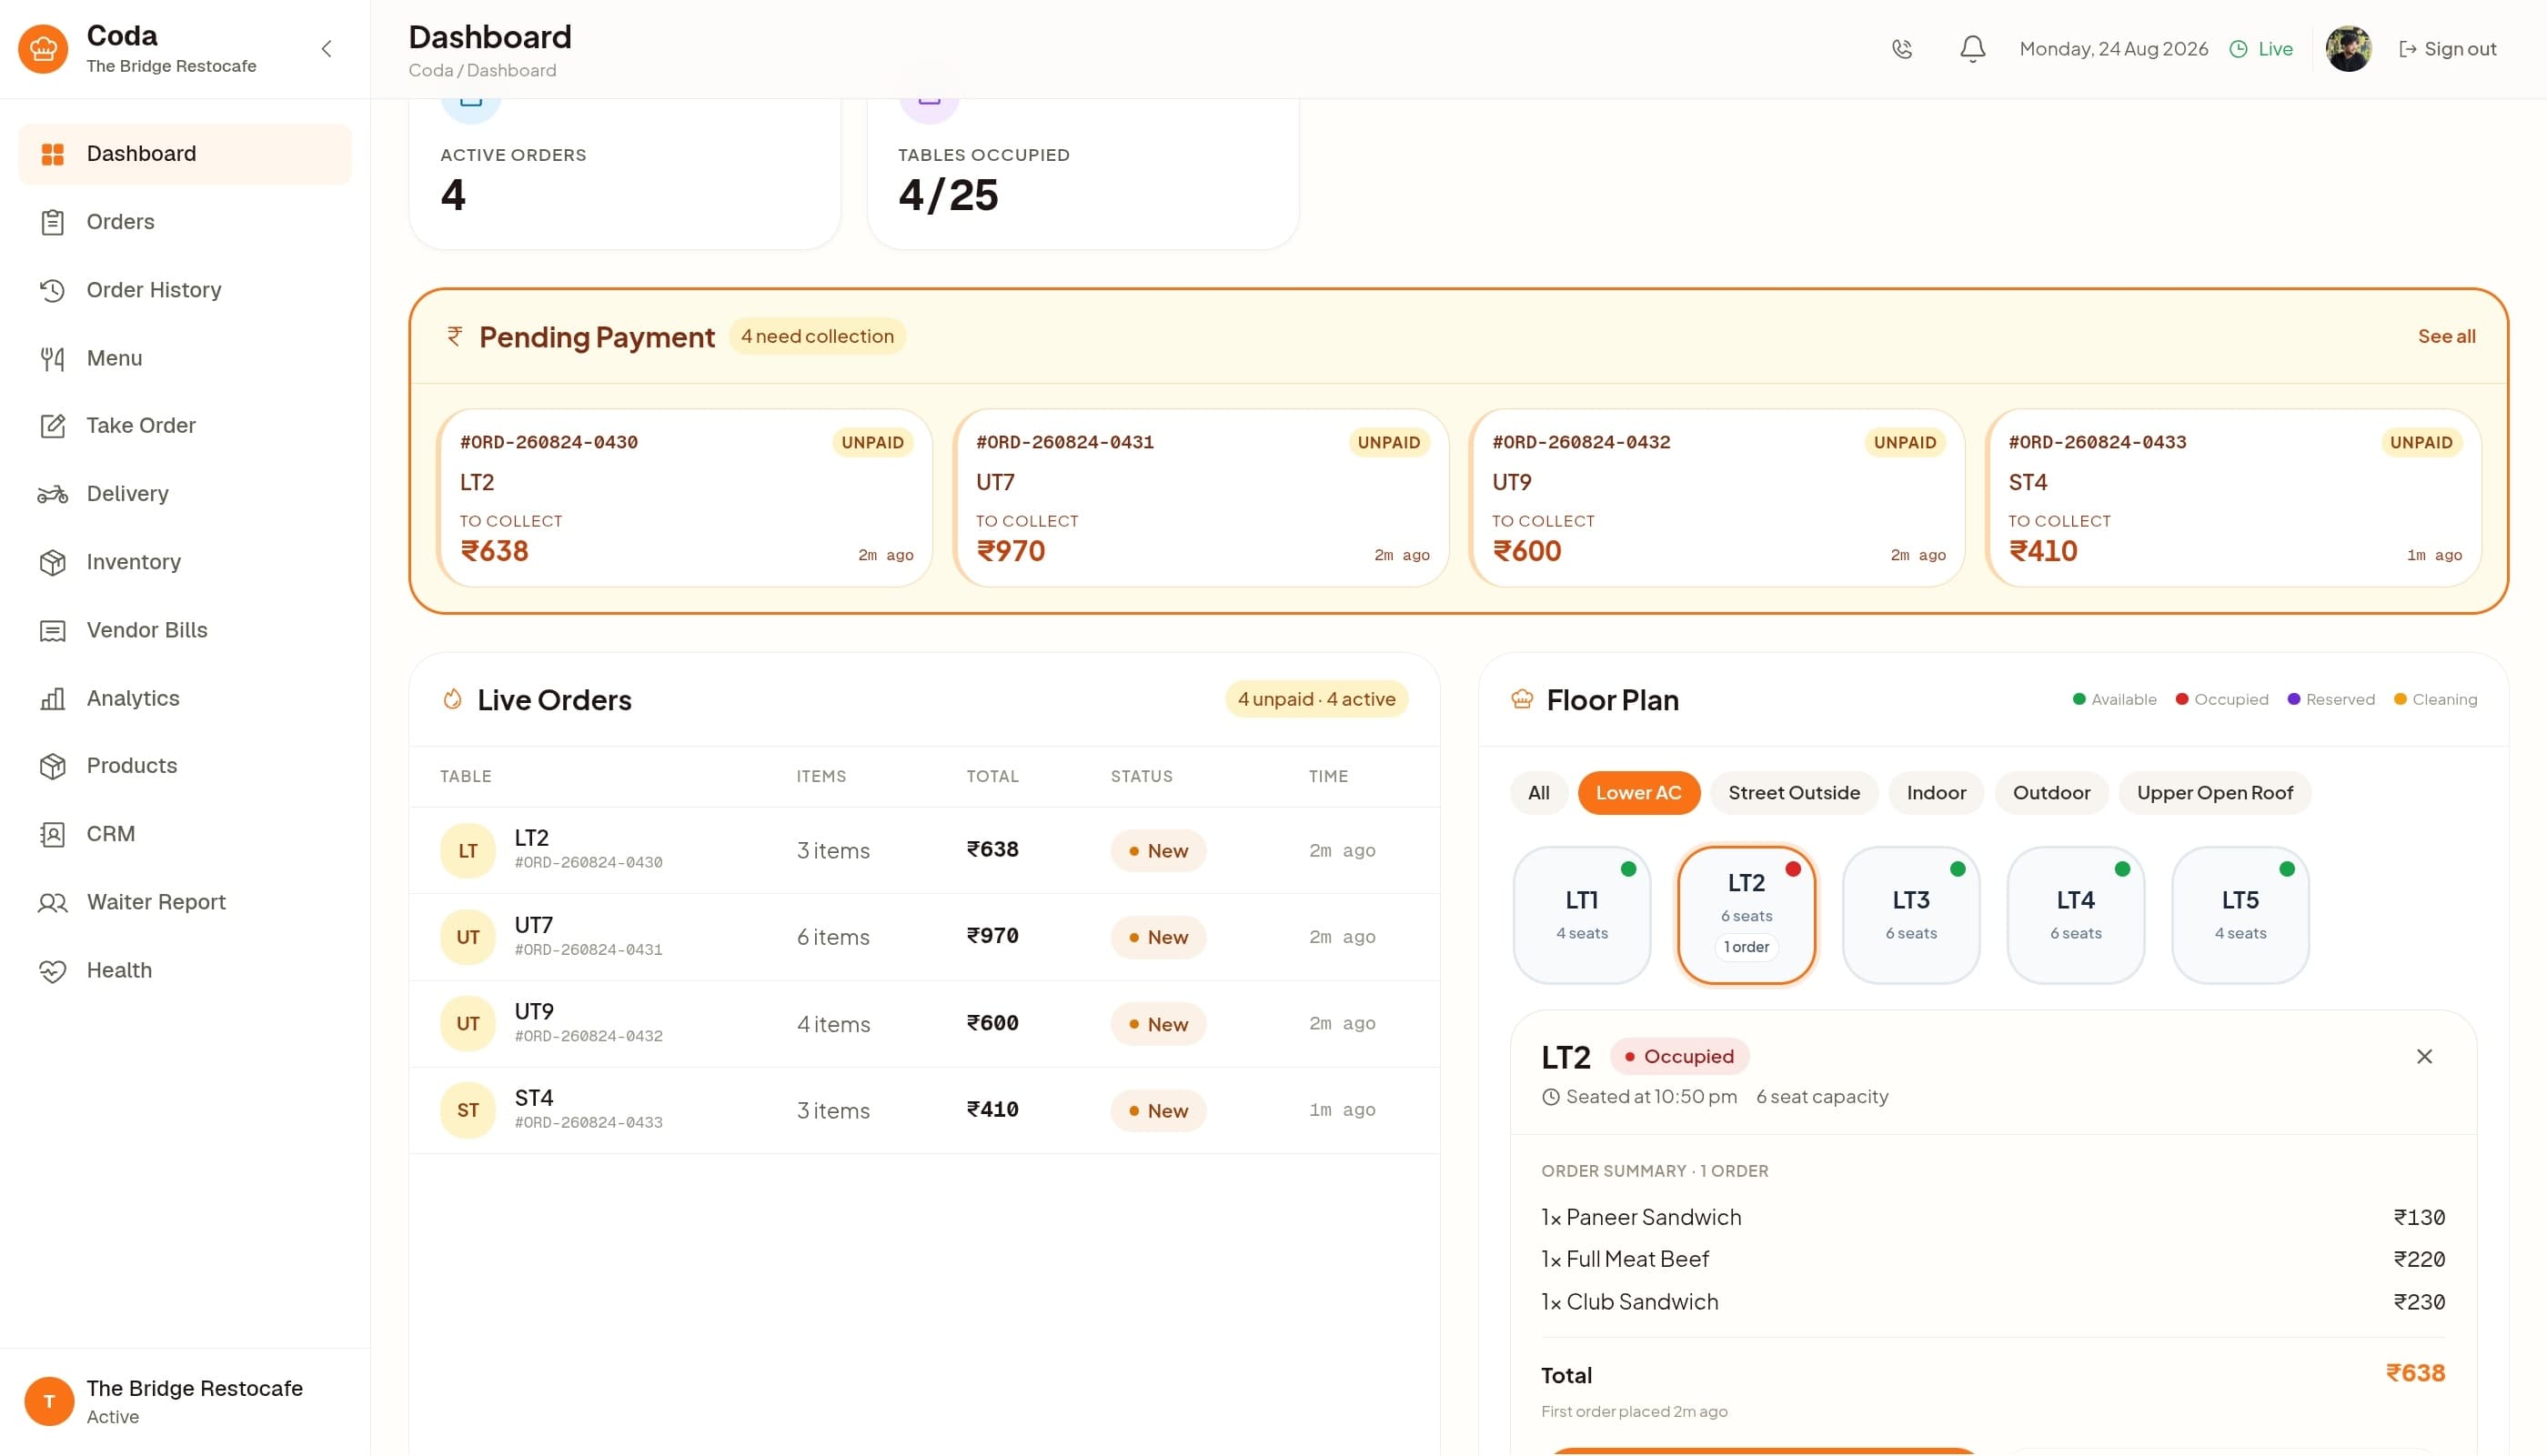Click the Coda chef-hat logo icon
Image resolution: width=2547 pixels, height=1456 pixels.
click(x=43, y=49)
